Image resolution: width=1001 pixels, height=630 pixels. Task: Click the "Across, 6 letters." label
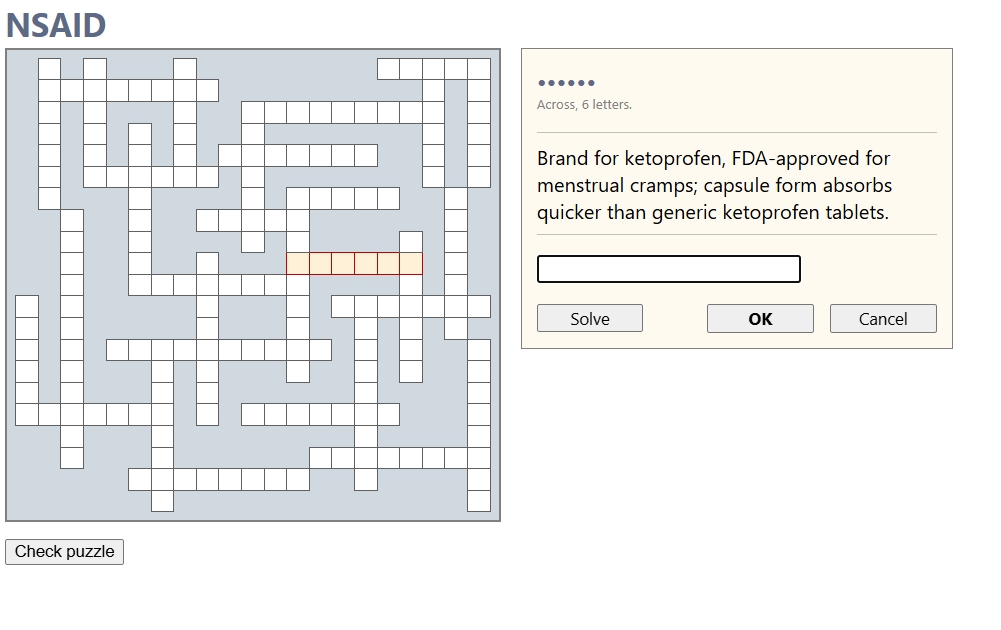(x=584, y=105)
